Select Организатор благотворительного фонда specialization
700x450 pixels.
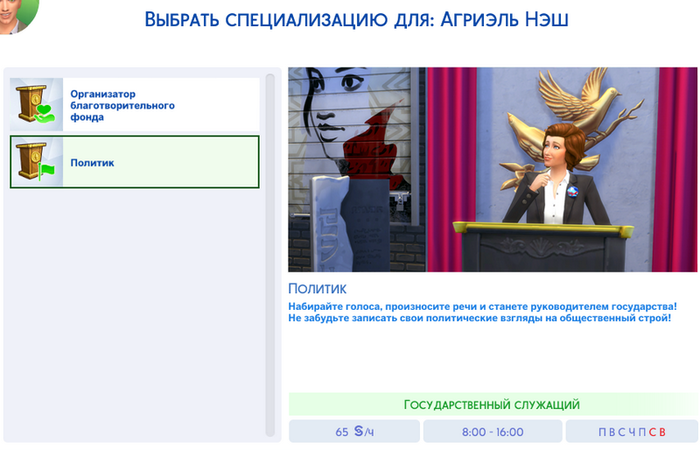coord(135,104)
